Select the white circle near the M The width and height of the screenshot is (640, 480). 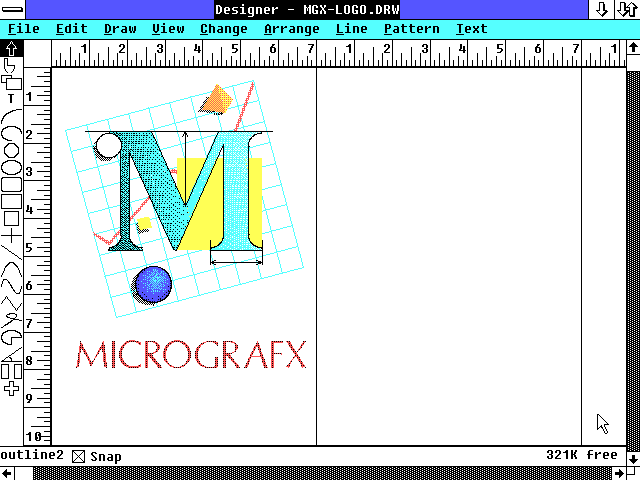pos(108,146)
